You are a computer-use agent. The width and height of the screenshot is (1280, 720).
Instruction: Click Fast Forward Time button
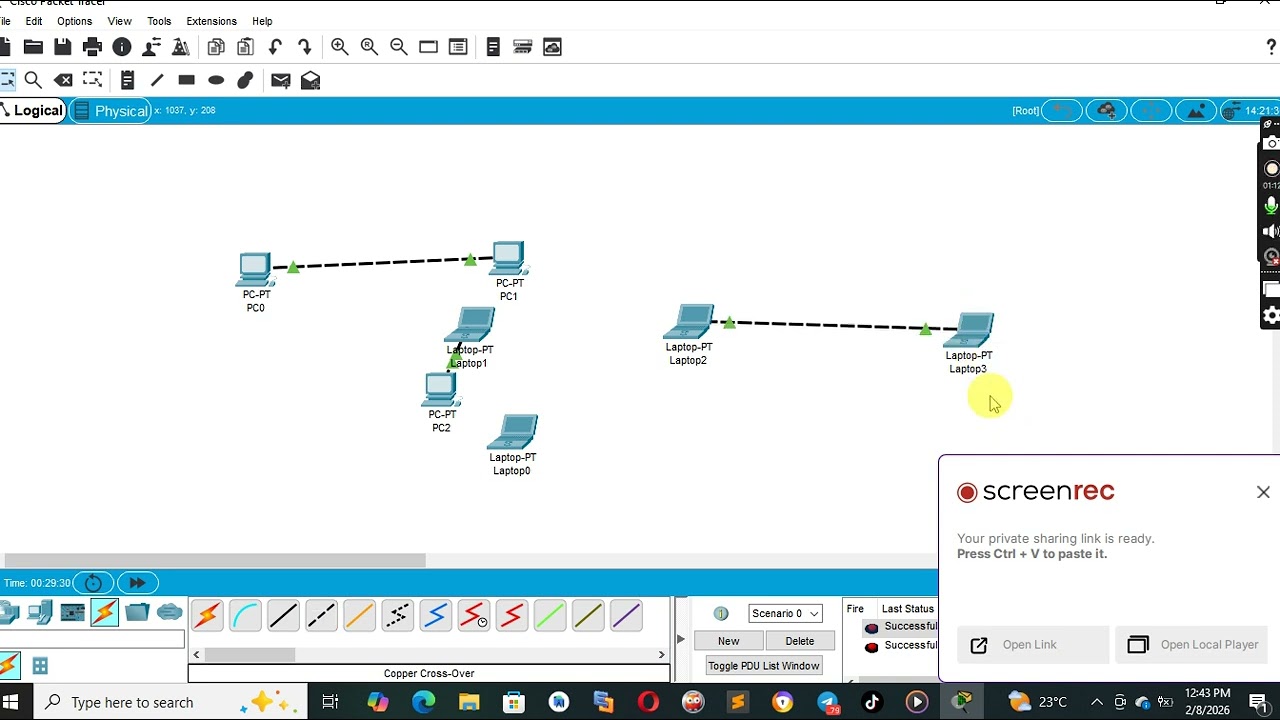pos(137,583)
